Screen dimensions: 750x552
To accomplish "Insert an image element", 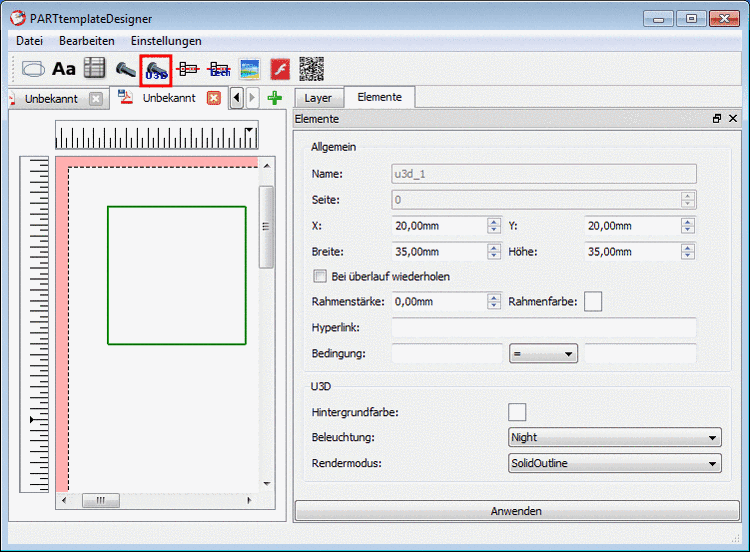I will coord(250,69).
